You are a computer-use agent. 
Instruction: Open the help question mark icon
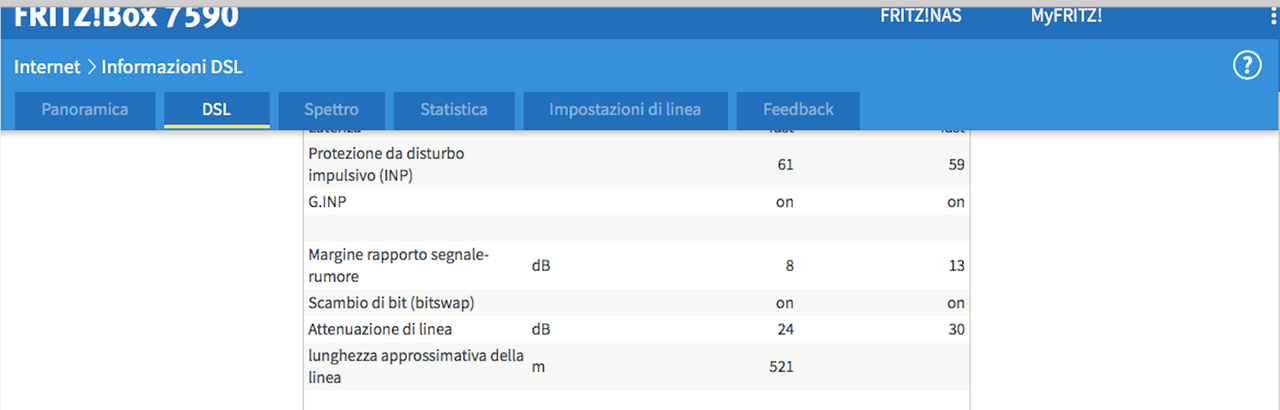(x=1246, y=67)
